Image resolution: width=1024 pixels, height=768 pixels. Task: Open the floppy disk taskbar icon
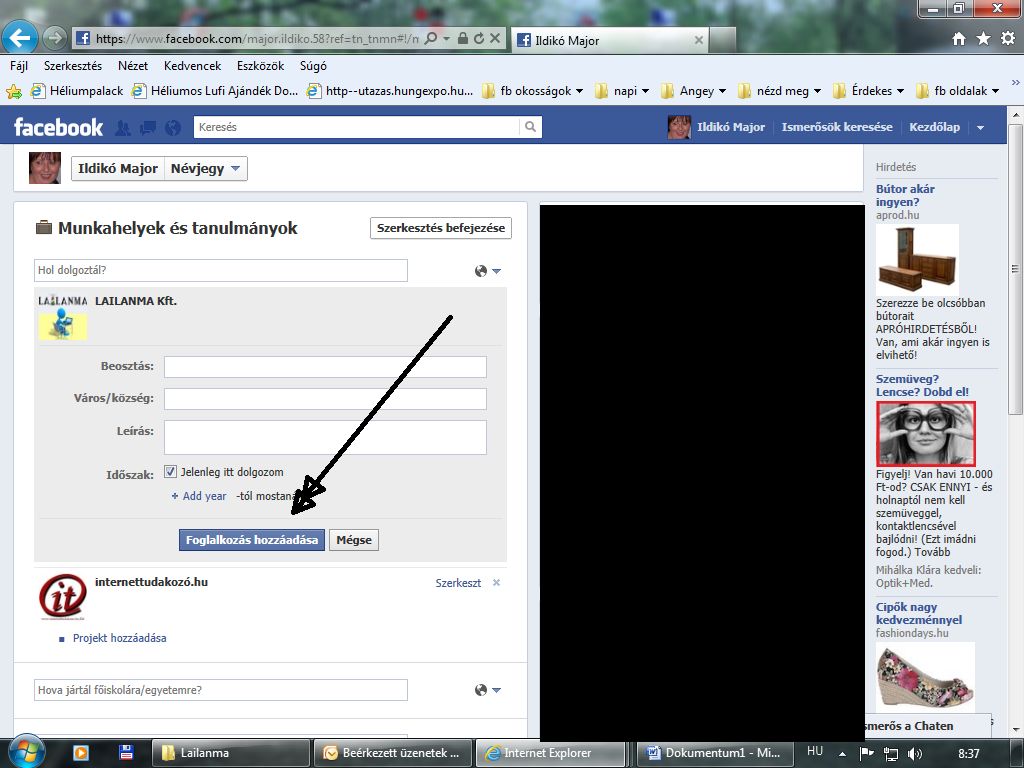[x=126, y=753]
